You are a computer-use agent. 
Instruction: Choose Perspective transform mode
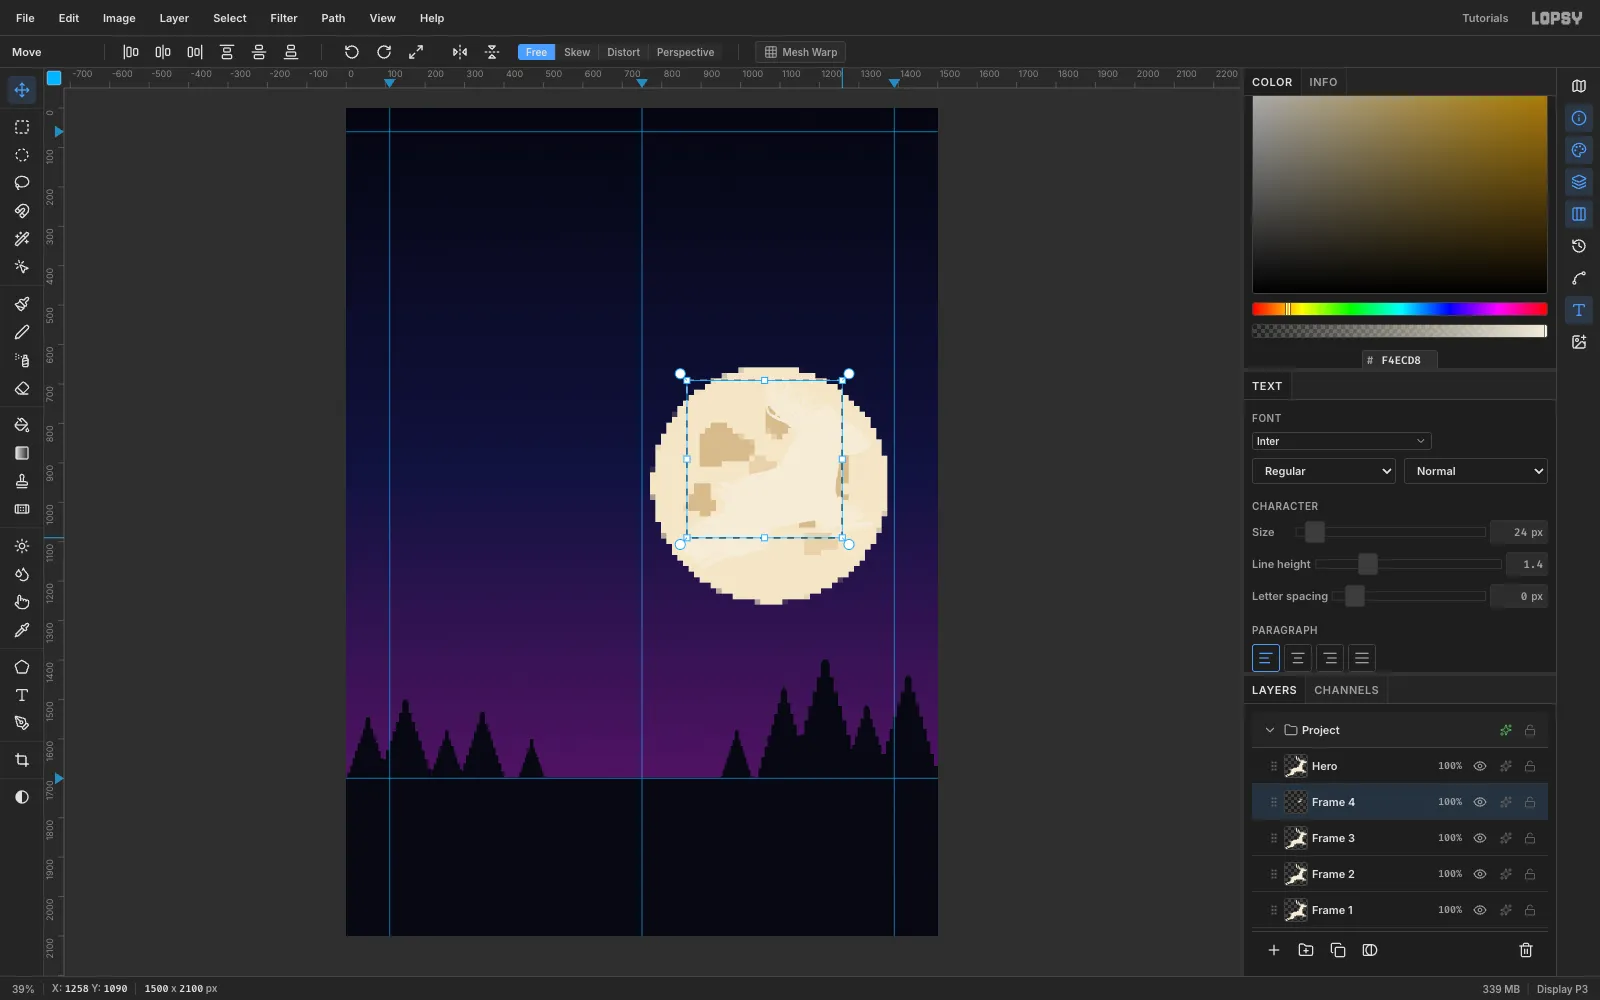[685, 52]
